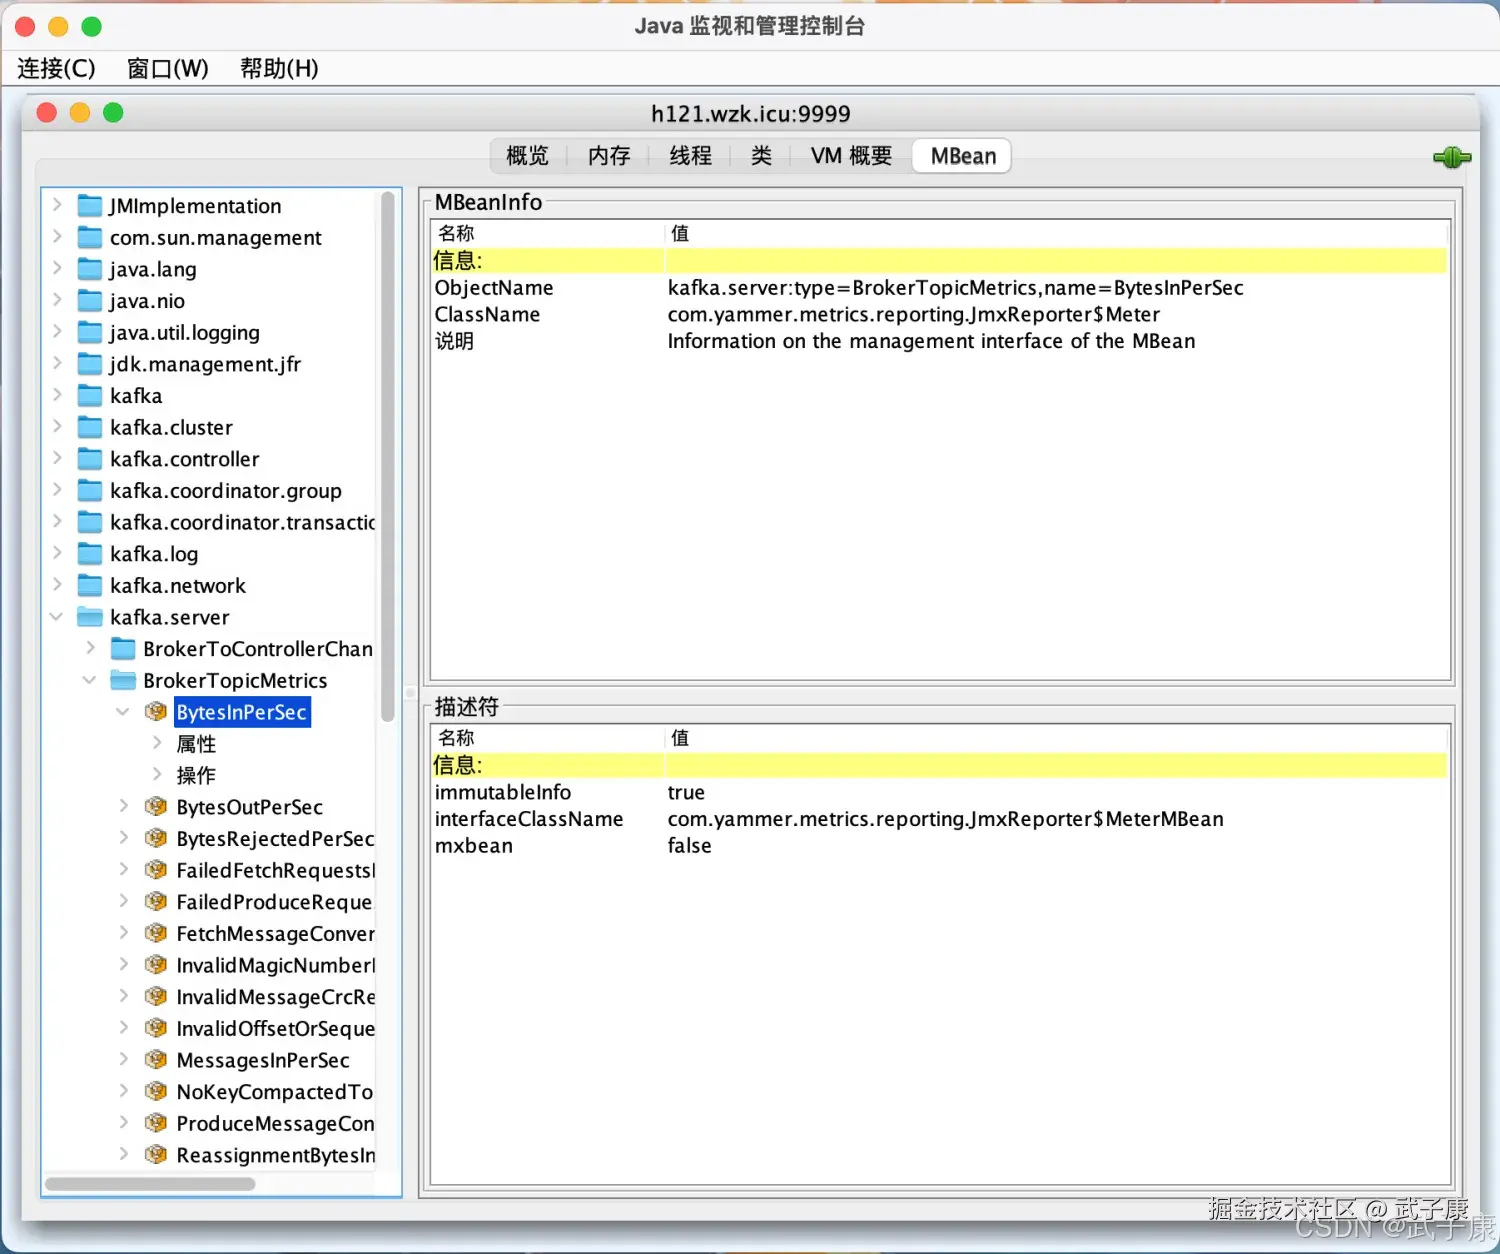Screen dimensions: 1500x1254
Task: Click the FailedProduceReque MBean icon
Action: pyautogui.click(x=156, y=902)
